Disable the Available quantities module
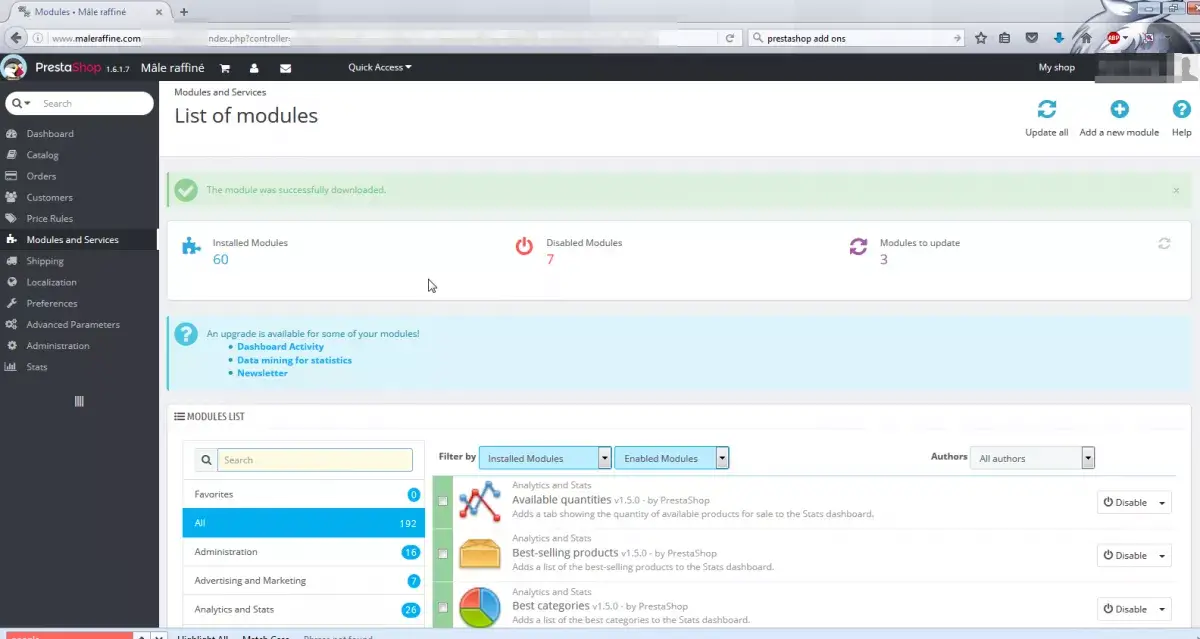1200x639 pixels. (1125, 502)
